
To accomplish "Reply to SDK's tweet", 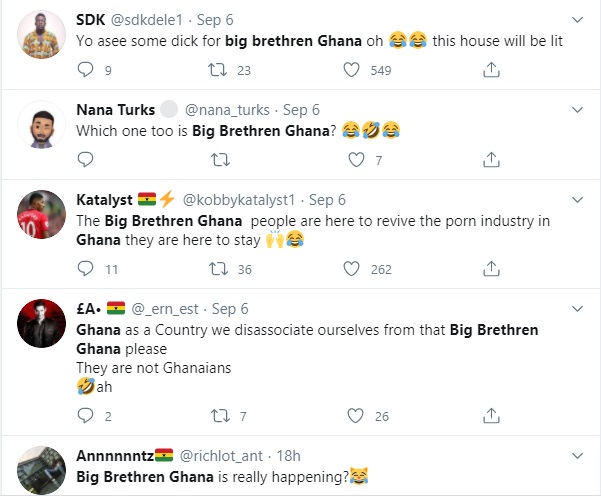I will click(x=85, y=70).
